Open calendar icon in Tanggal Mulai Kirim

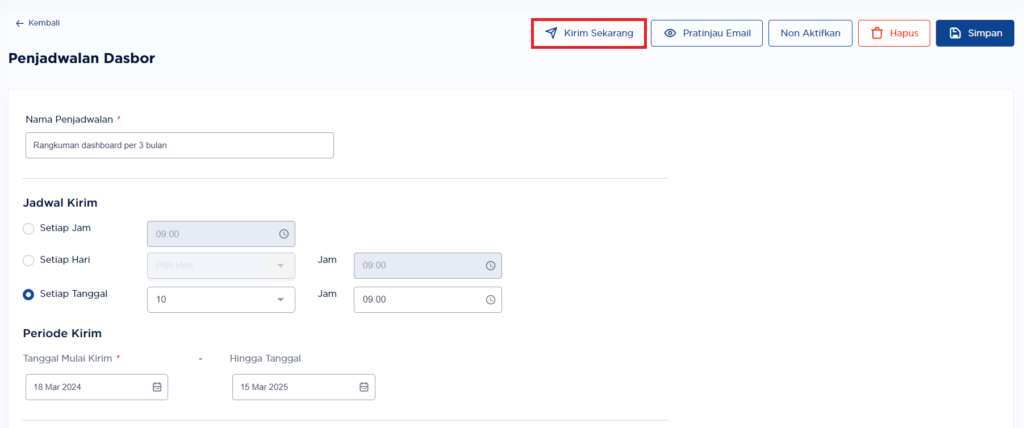157,387
